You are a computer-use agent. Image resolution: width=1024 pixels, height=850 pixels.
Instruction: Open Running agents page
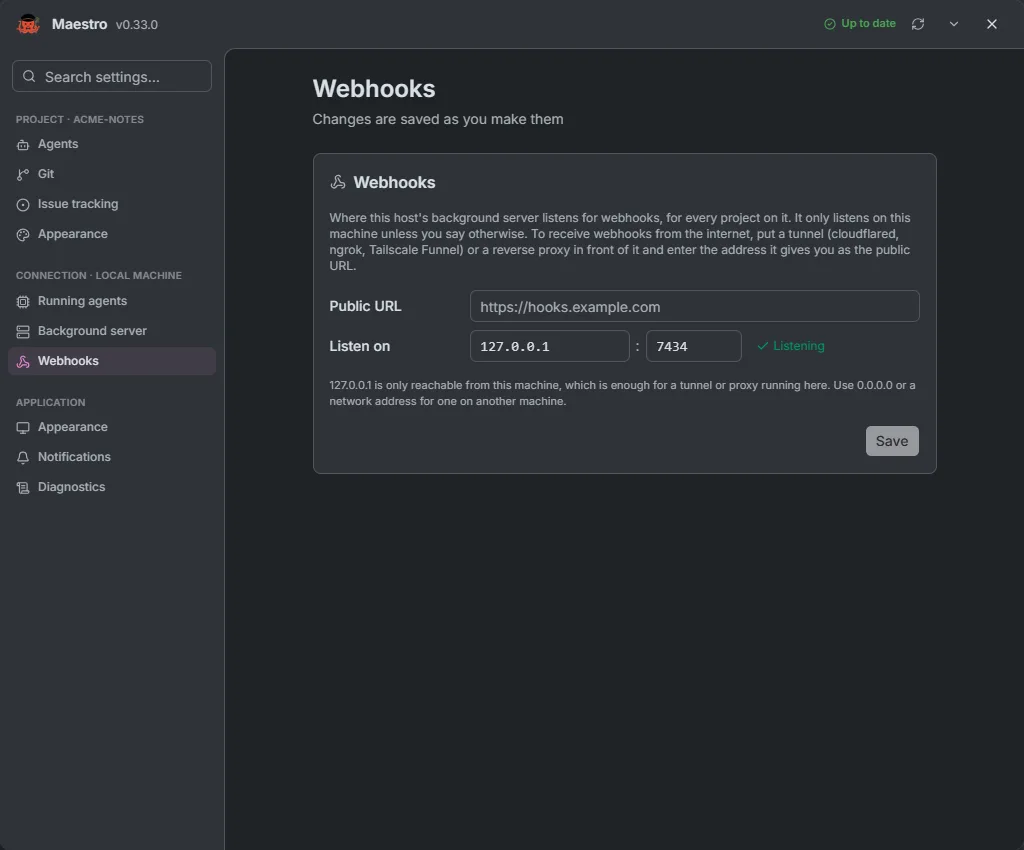[x=112, y=302]
